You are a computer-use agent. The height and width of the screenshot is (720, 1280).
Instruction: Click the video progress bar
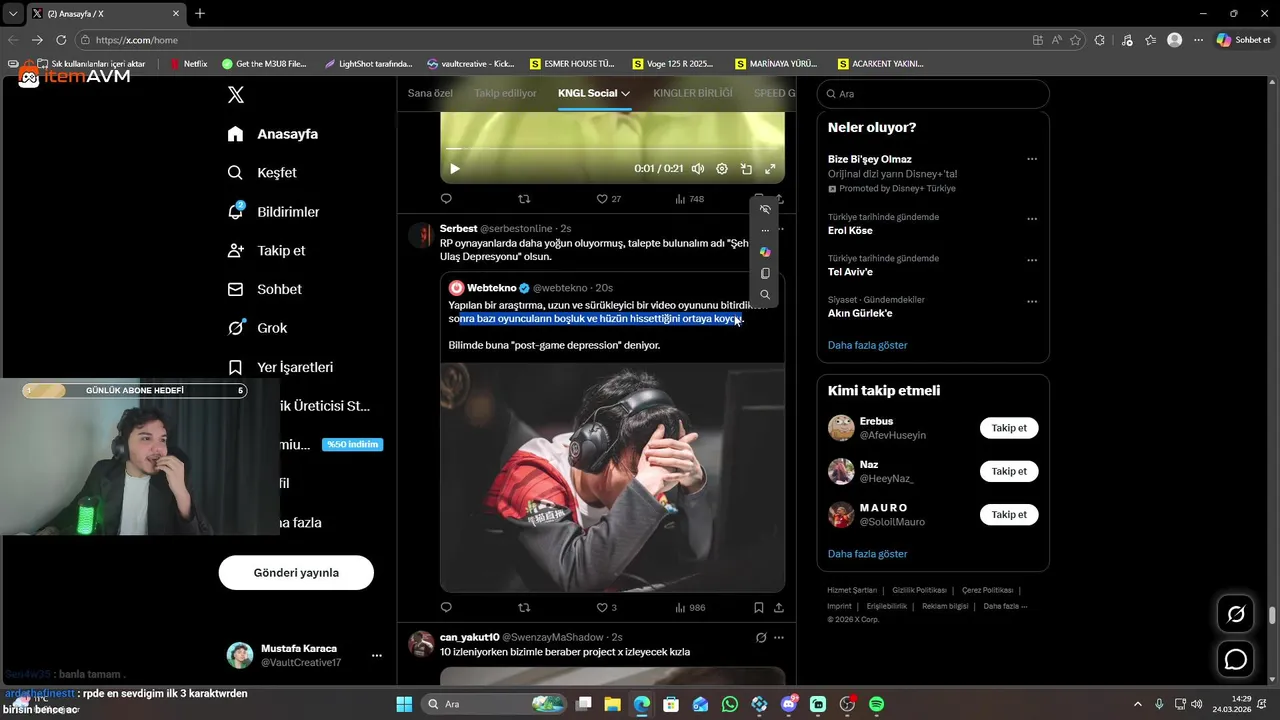612,150
